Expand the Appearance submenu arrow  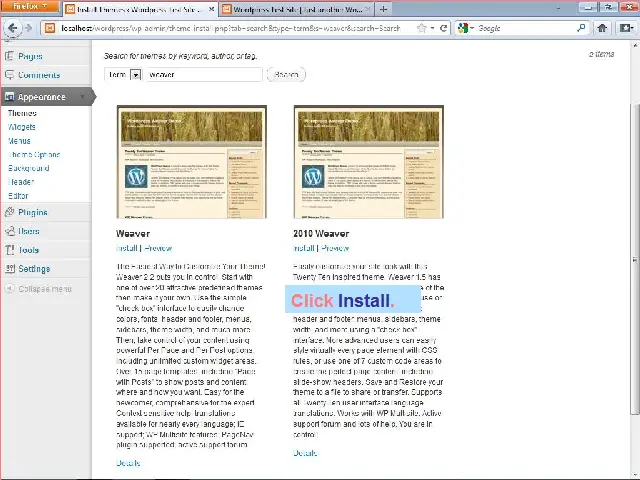point(82,97)
